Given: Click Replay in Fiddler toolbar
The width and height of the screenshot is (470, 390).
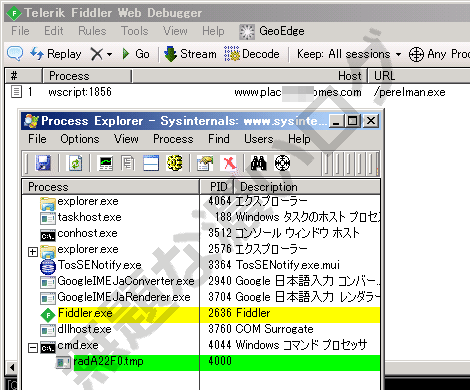Looking at the screenshot, I should (x=56, y=54).
